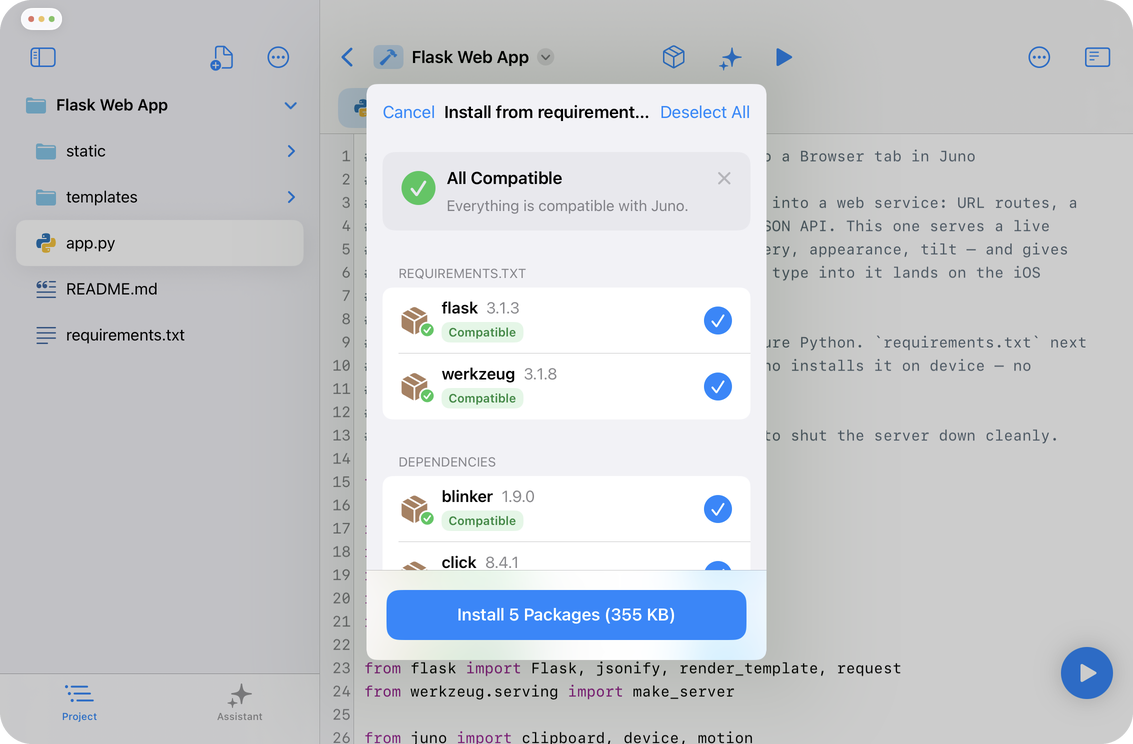Go back with the blue chevron arrow
This screenshot has width=1133, height=744.
(348, 57)
